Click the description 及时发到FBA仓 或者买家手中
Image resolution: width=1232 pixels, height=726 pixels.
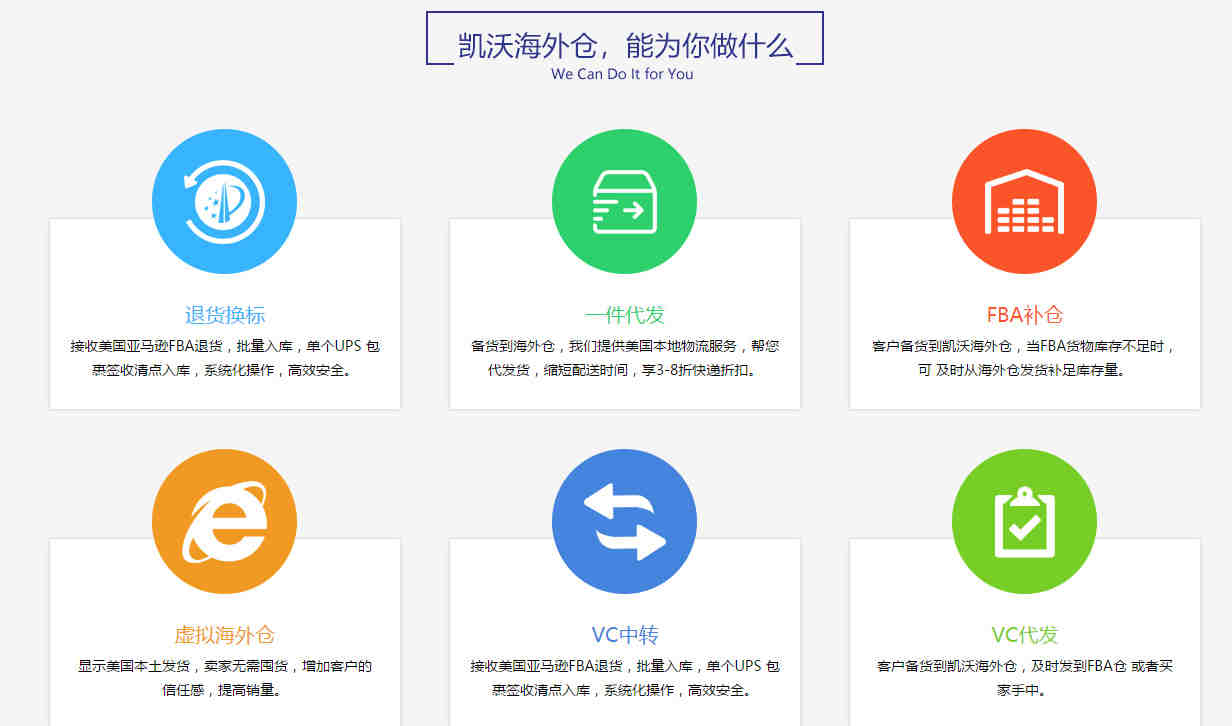pyautogui.click(x=1025, y=678)
